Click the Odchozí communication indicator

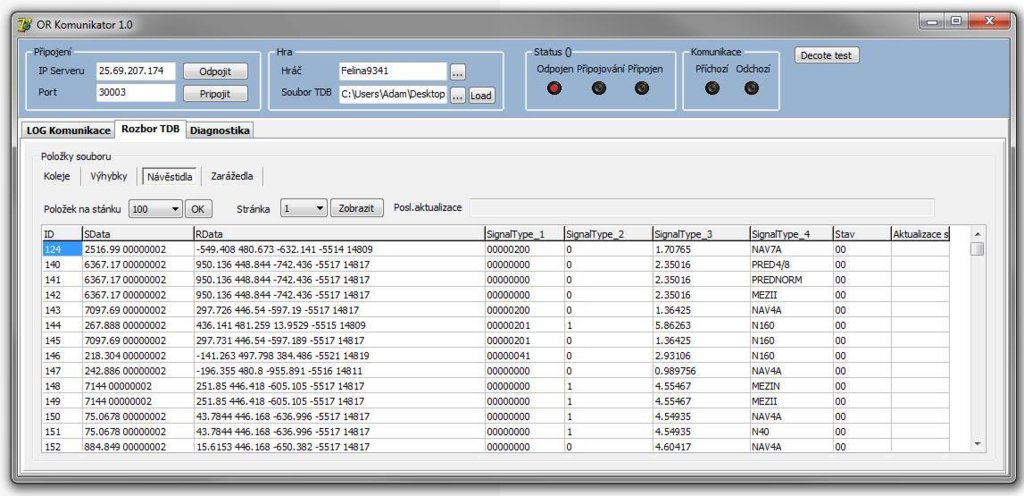[752, 88]
